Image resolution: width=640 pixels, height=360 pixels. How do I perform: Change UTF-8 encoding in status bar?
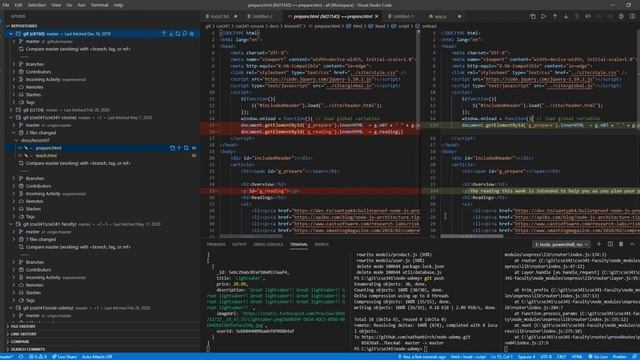(x=546, y=357)
